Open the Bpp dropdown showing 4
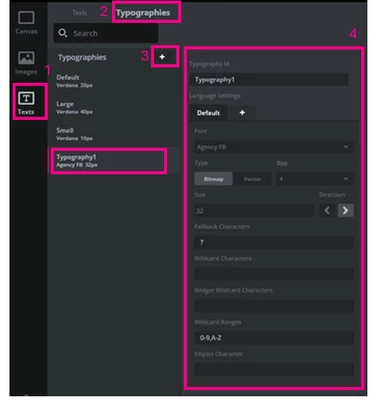375x400 pixels. (x=315, y=179)
